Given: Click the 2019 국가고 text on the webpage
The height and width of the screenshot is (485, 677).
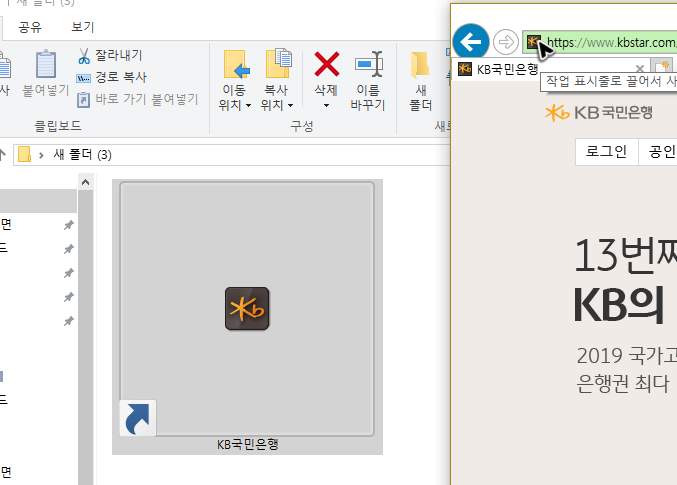Looking at the screenshot, I should (626, 356).
